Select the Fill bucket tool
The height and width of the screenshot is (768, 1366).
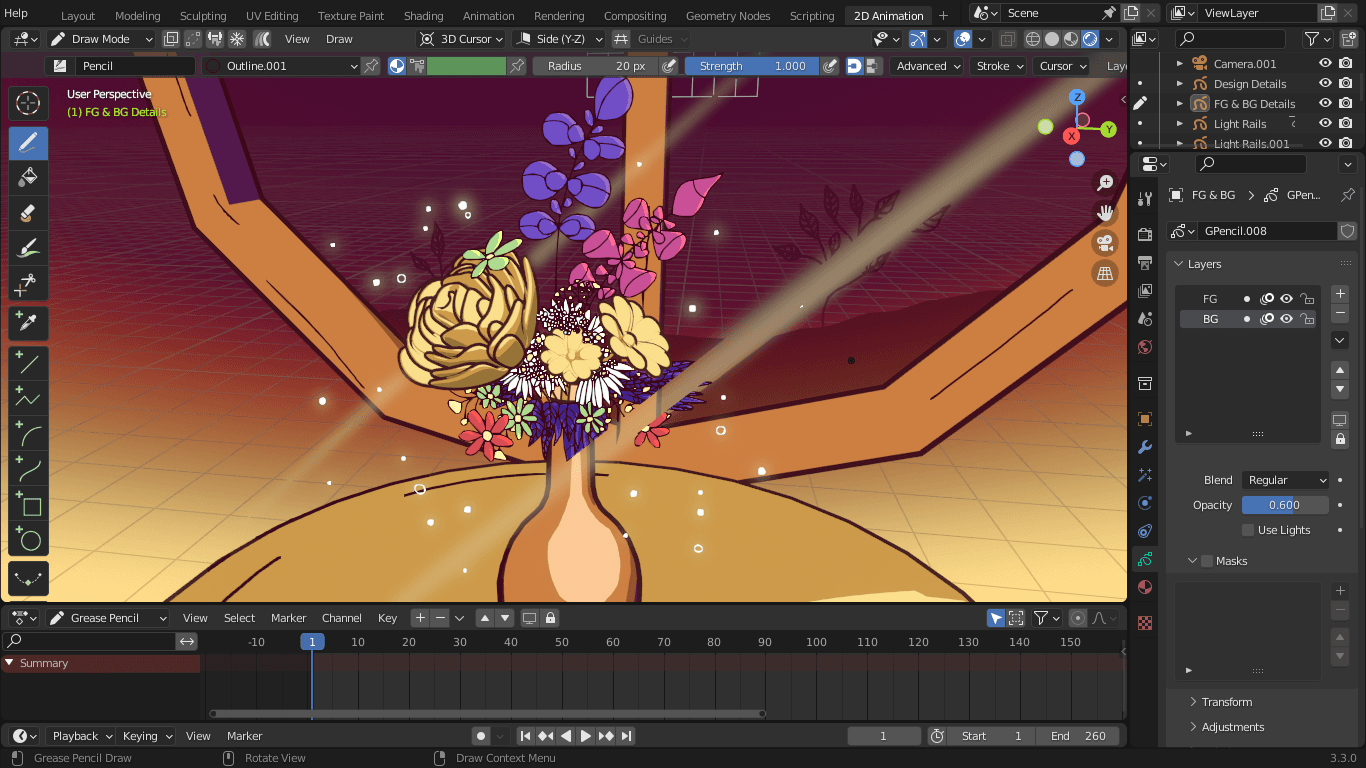tap(28, 177)
